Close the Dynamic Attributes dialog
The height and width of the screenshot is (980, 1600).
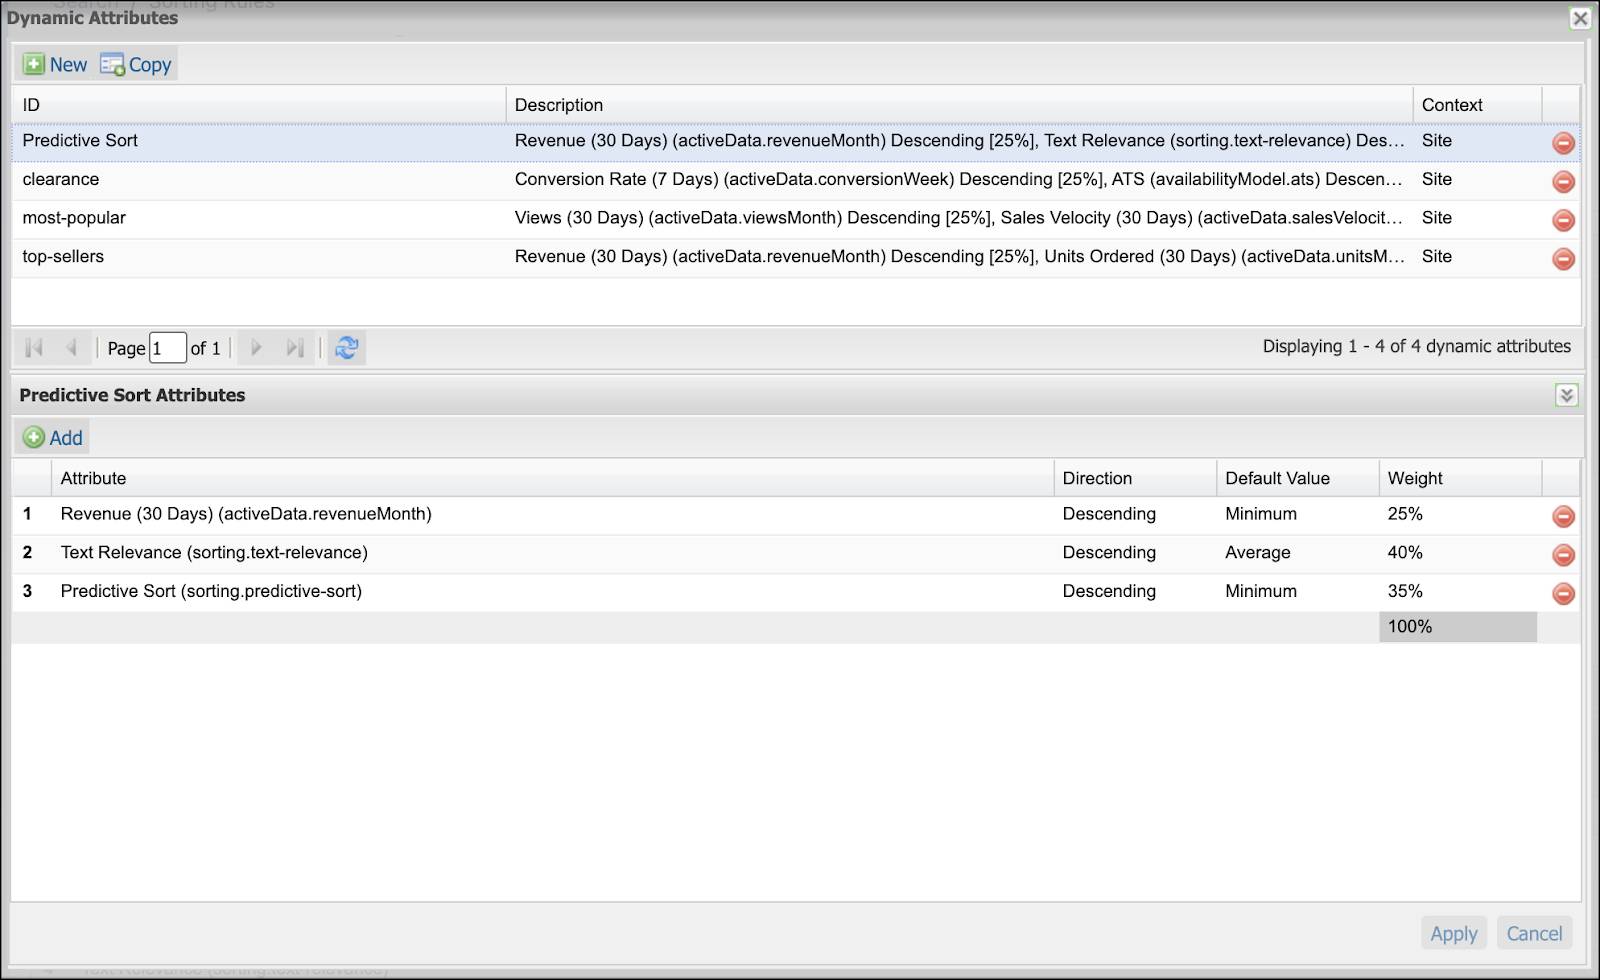[1580, 17]
